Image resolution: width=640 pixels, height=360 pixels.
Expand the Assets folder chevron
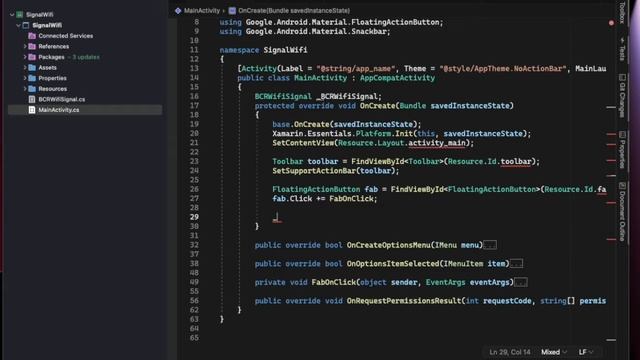tap(25, 68)
